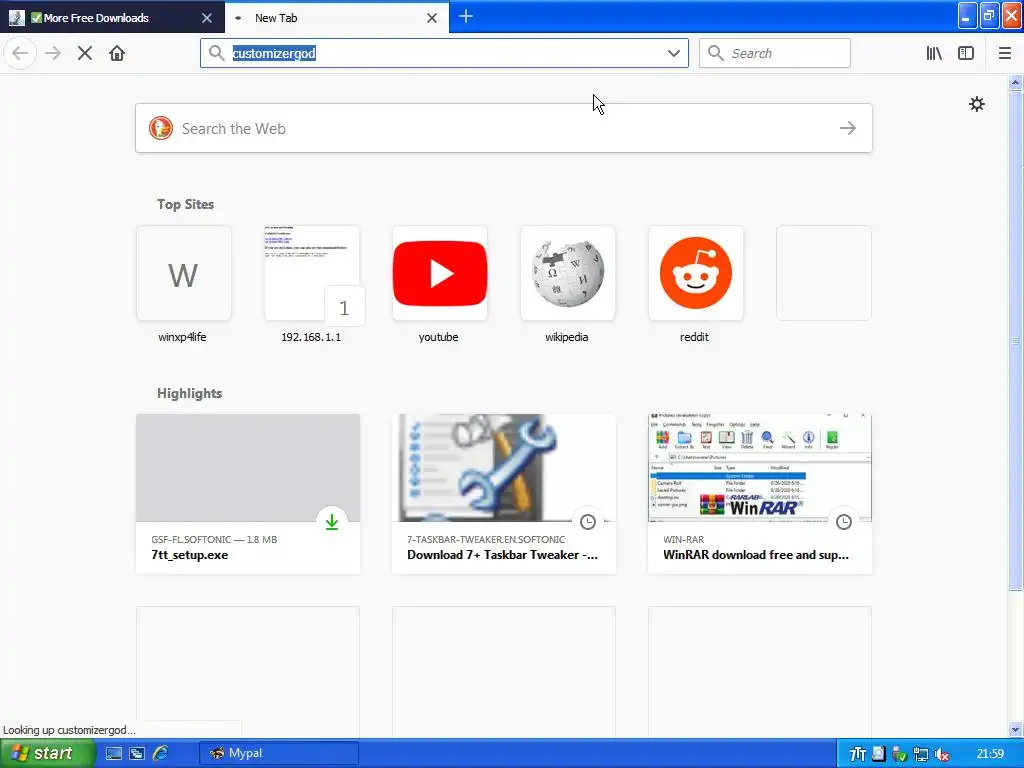Expand the address bar history dropdown

(673, 53)
